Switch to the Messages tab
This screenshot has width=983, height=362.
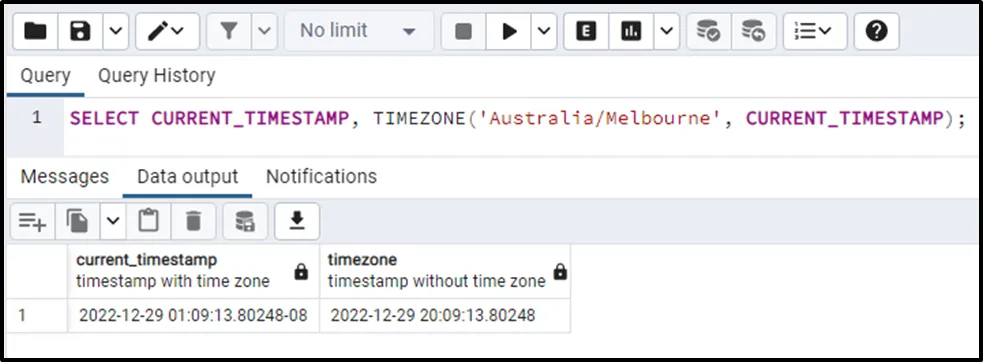(x=65, y=176)
